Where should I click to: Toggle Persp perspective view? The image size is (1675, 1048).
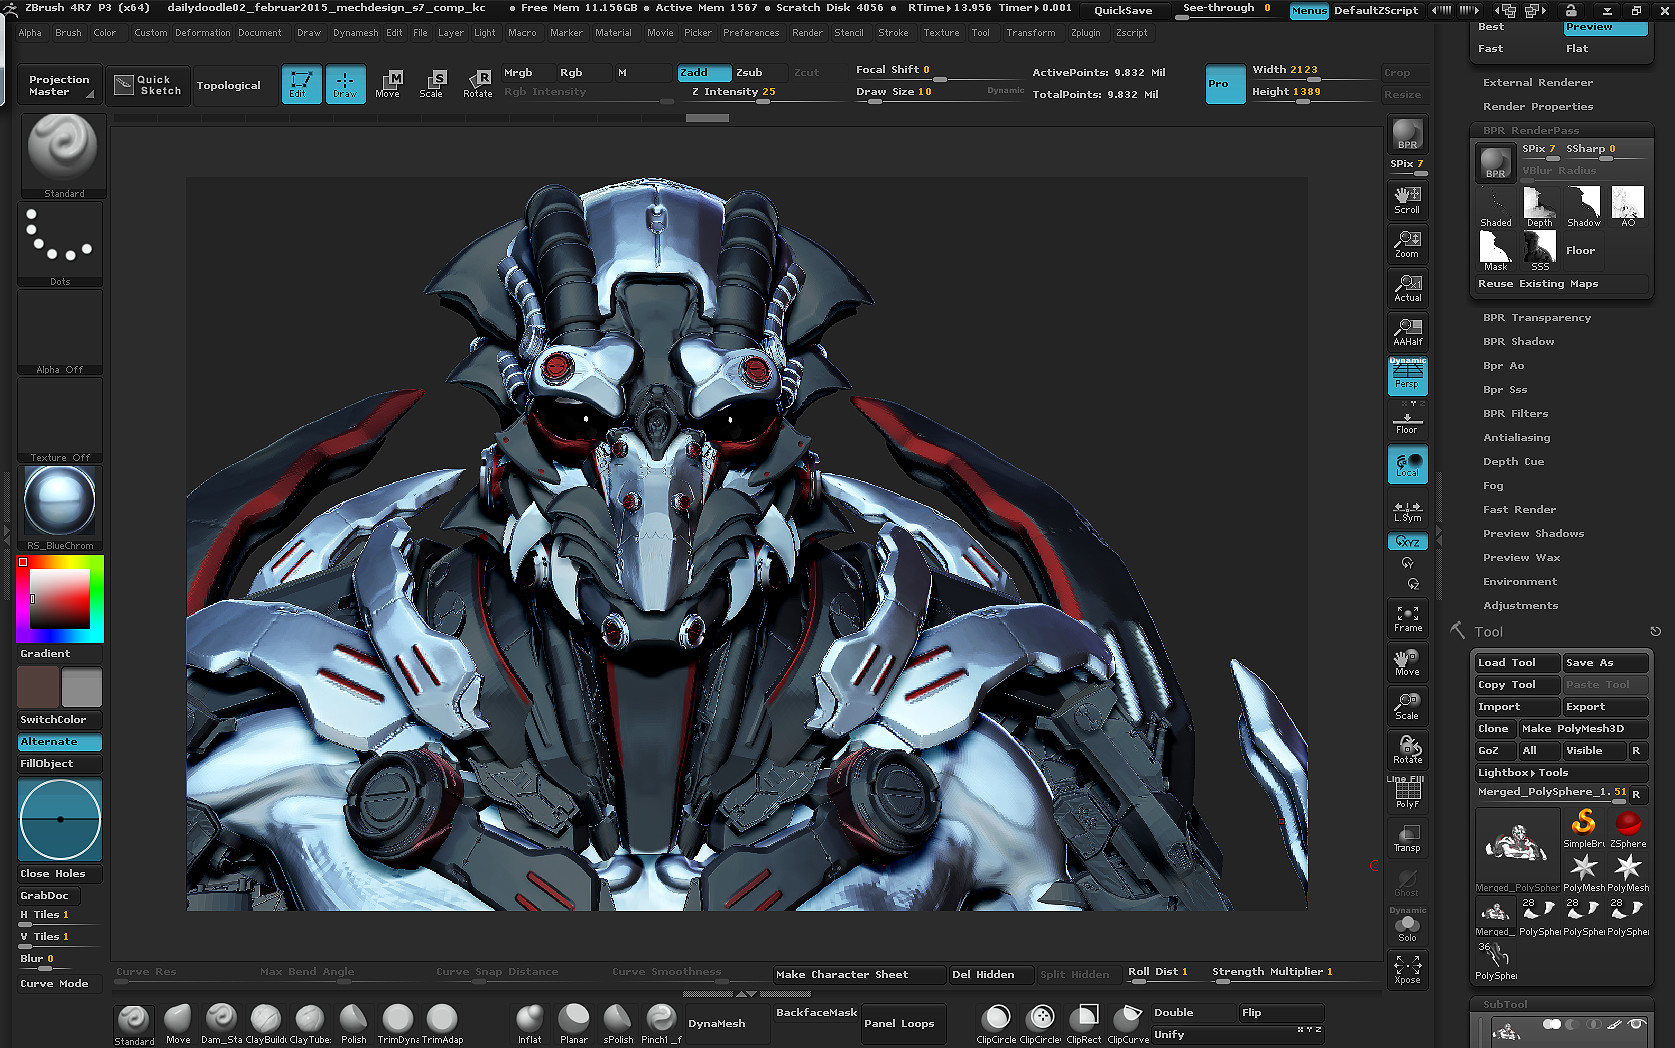(x=1407, y=375)
